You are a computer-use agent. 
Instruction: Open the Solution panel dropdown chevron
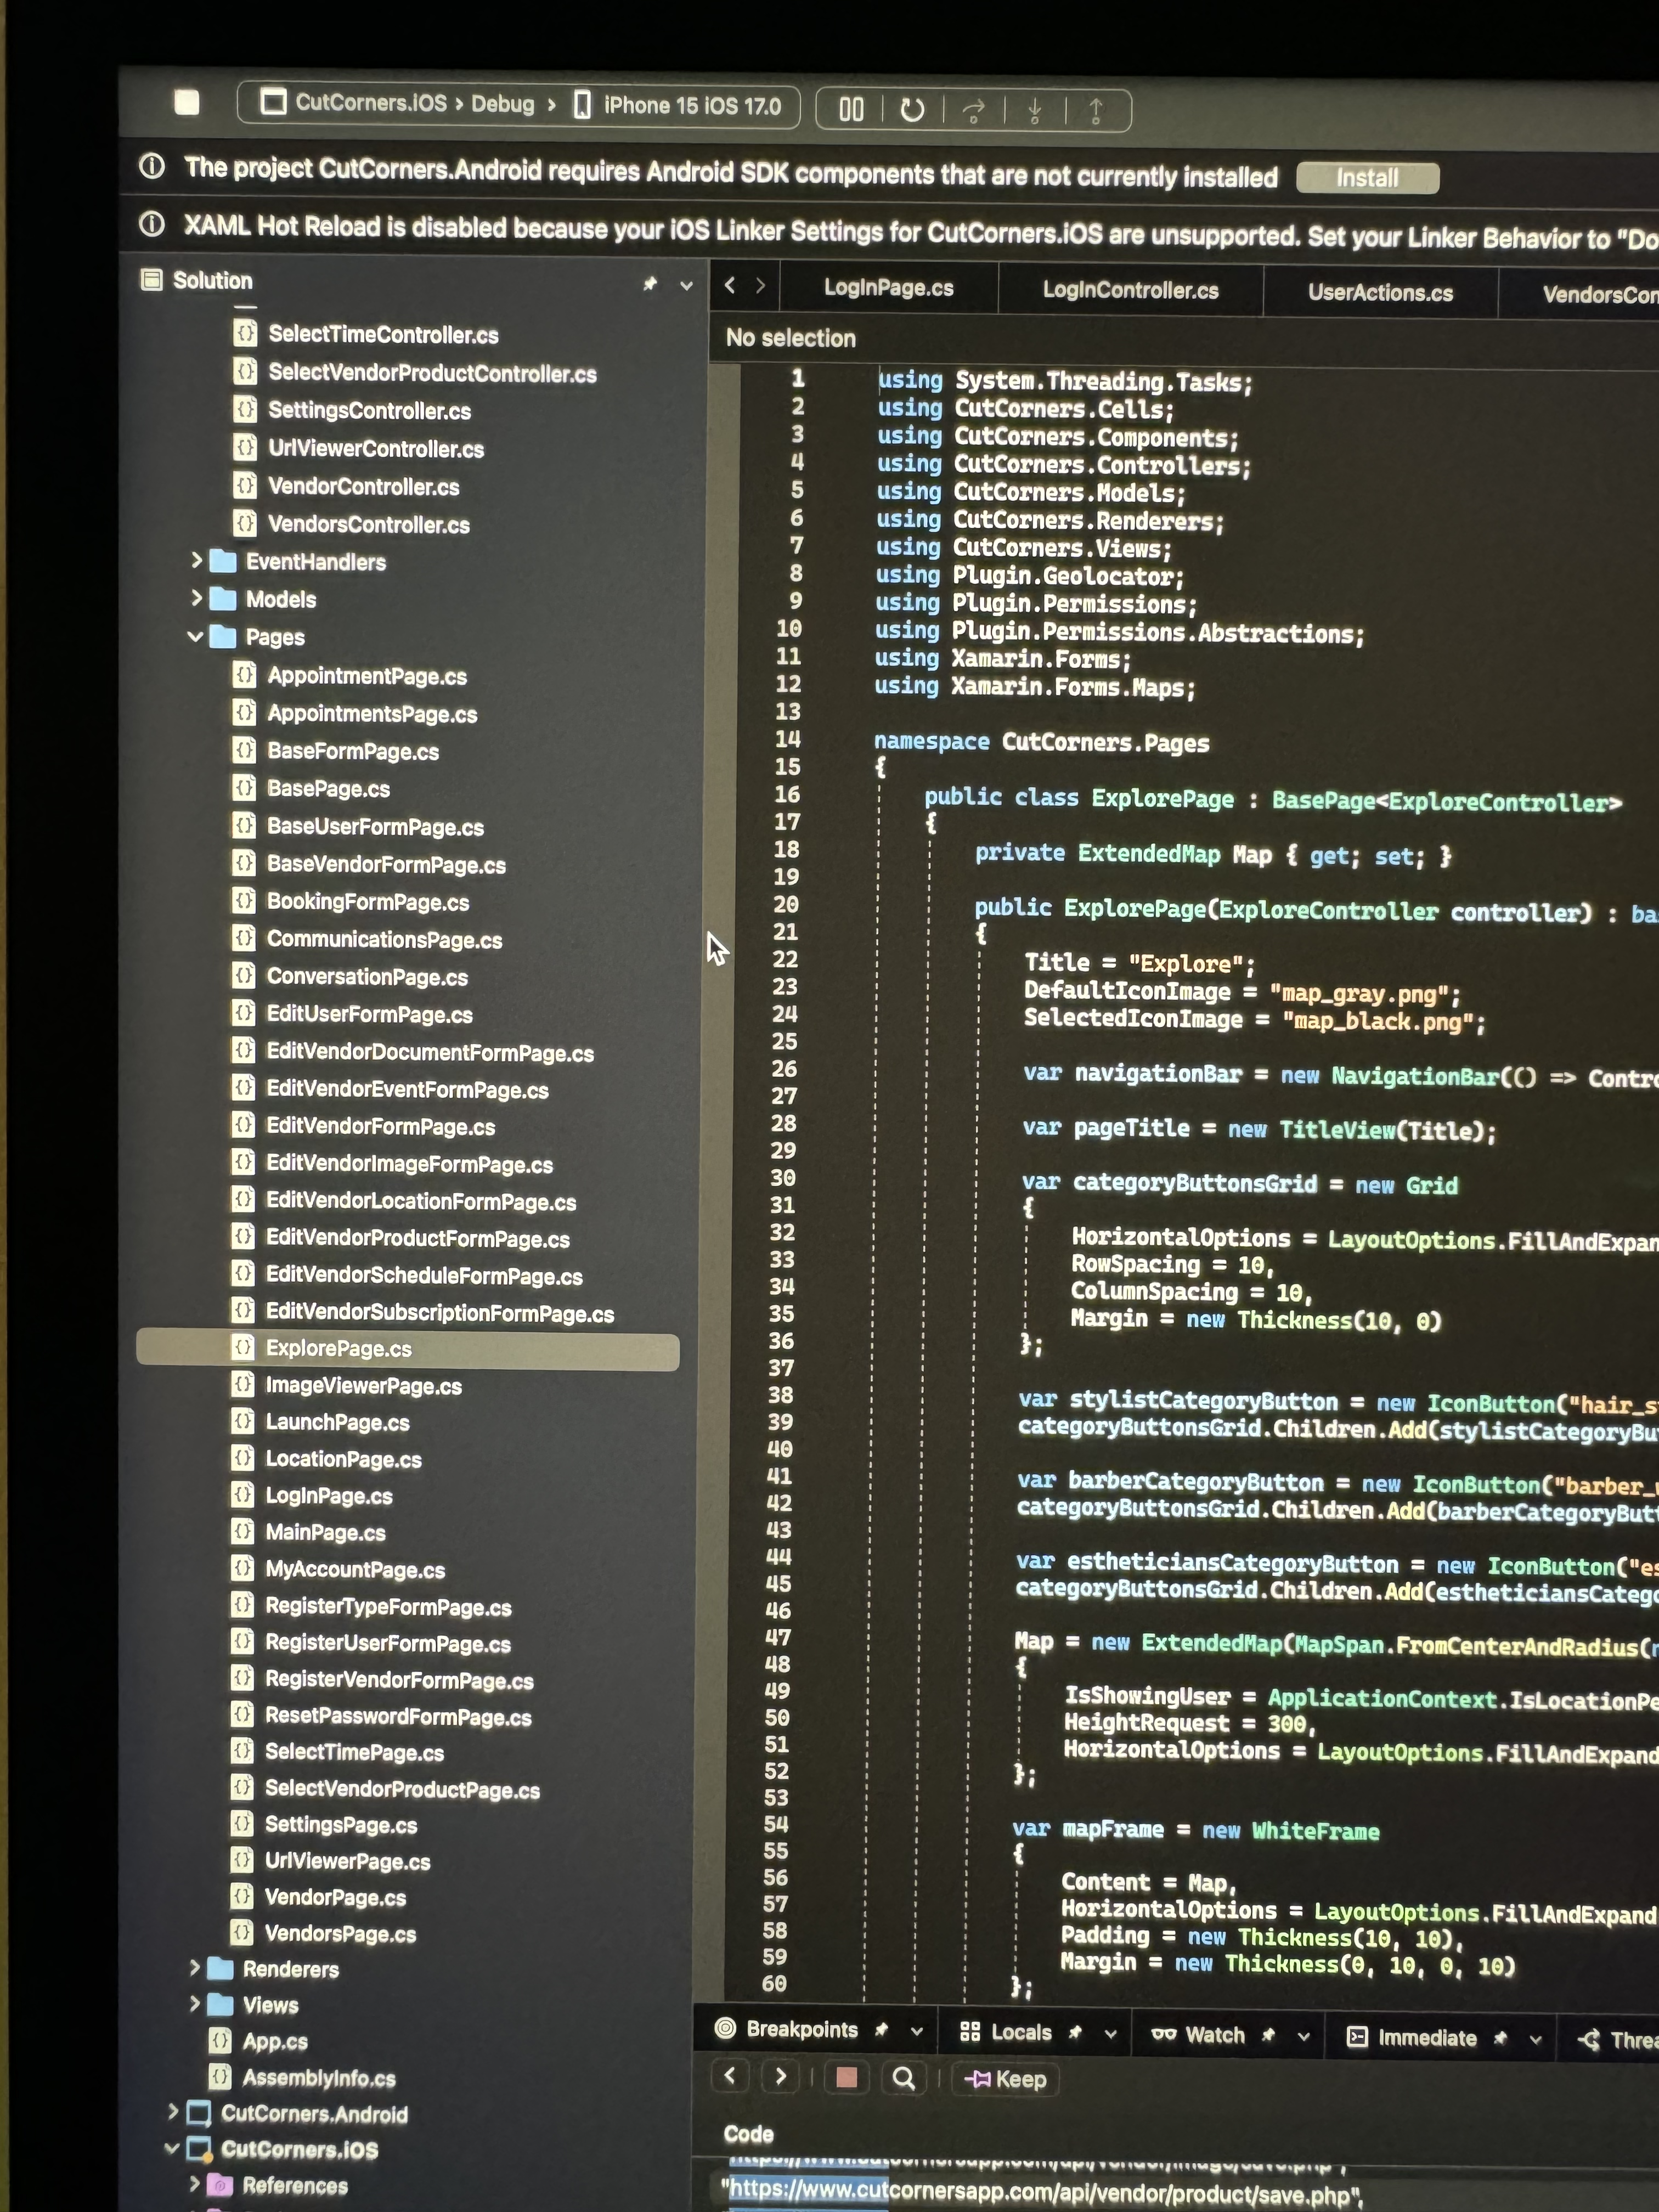coord(686,285)
